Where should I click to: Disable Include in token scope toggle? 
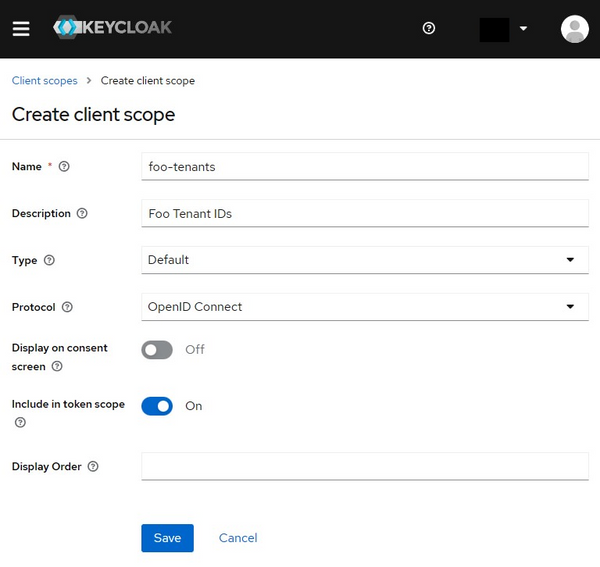coord(157,406)
